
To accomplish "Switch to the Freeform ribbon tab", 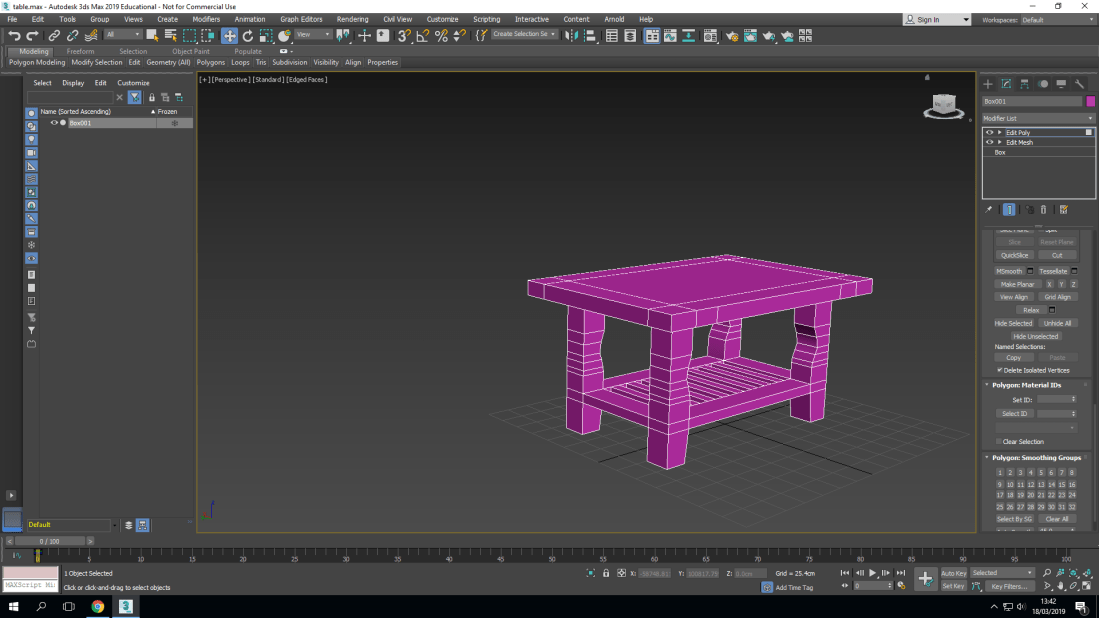I will pos(80,51).
